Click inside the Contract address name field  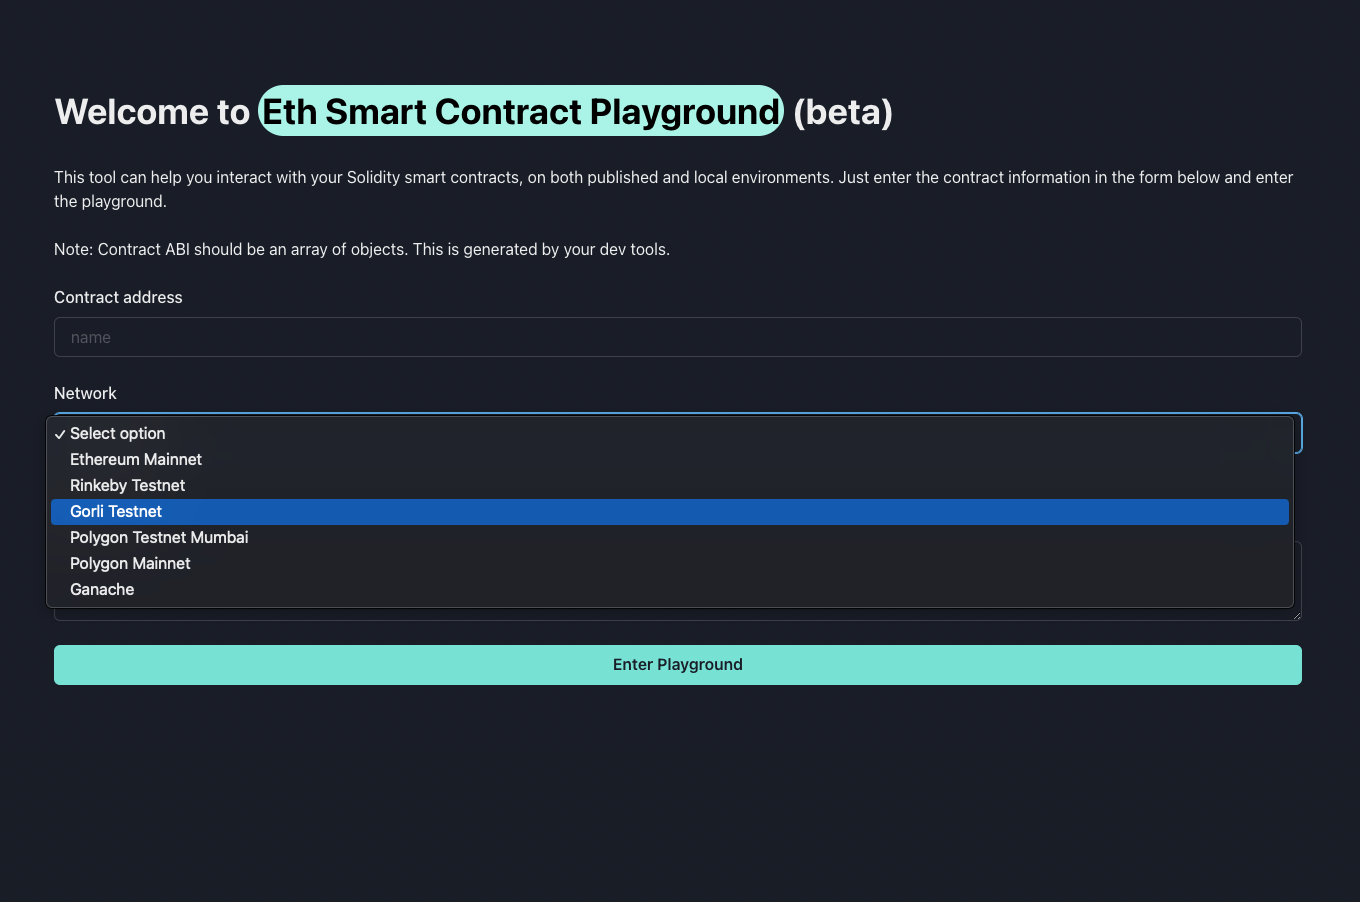[400, 337]
